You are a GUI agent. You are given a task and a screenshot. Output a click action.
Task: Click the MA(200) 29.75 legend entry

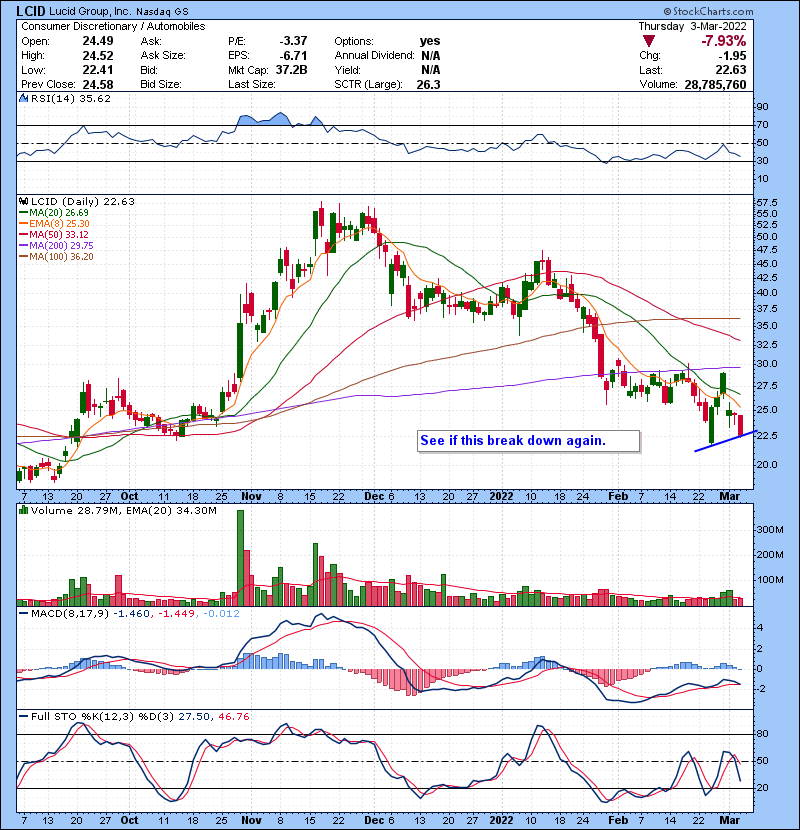[61, 246]
